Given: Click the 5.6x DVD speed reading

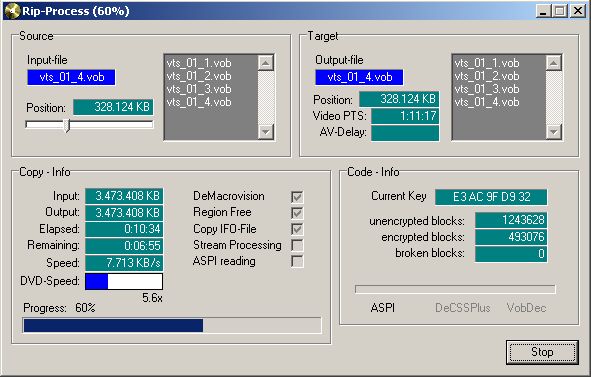Looking at the screenshot, I should pyautogui.click(x=152, y=298).
